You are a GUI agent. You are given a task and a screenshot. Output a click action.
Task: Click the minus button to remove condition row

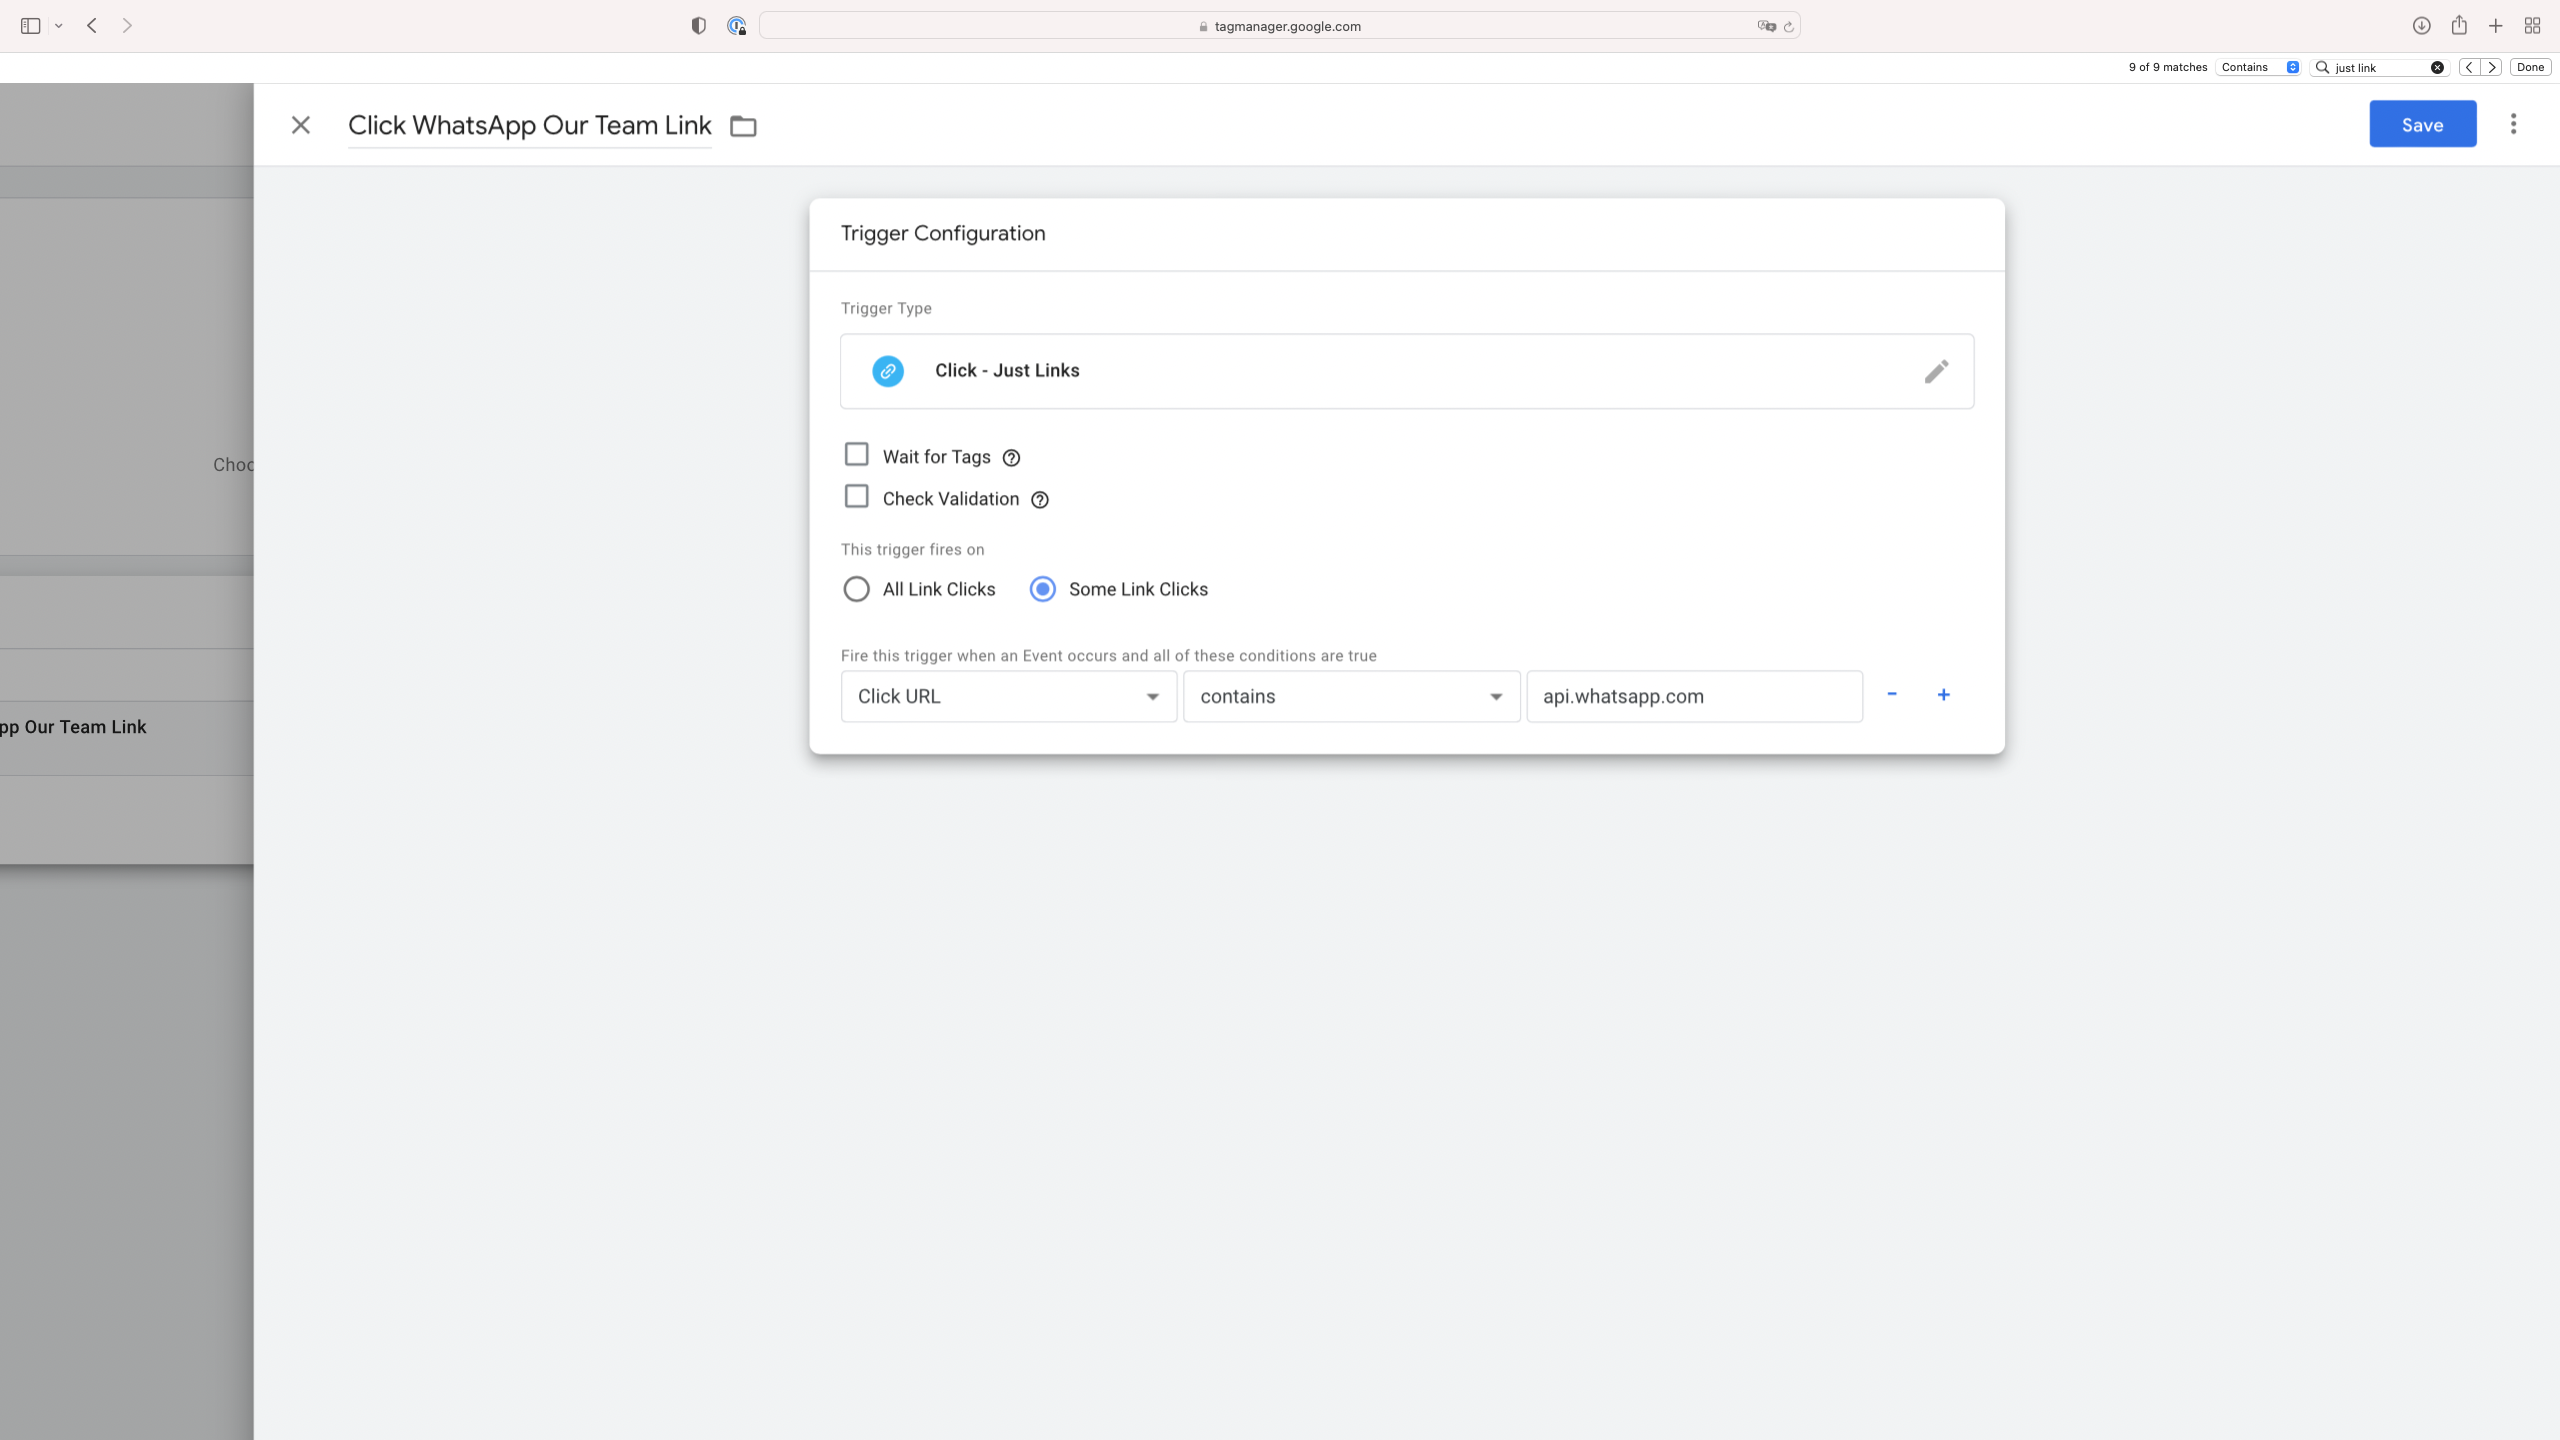coord(1892,695)
